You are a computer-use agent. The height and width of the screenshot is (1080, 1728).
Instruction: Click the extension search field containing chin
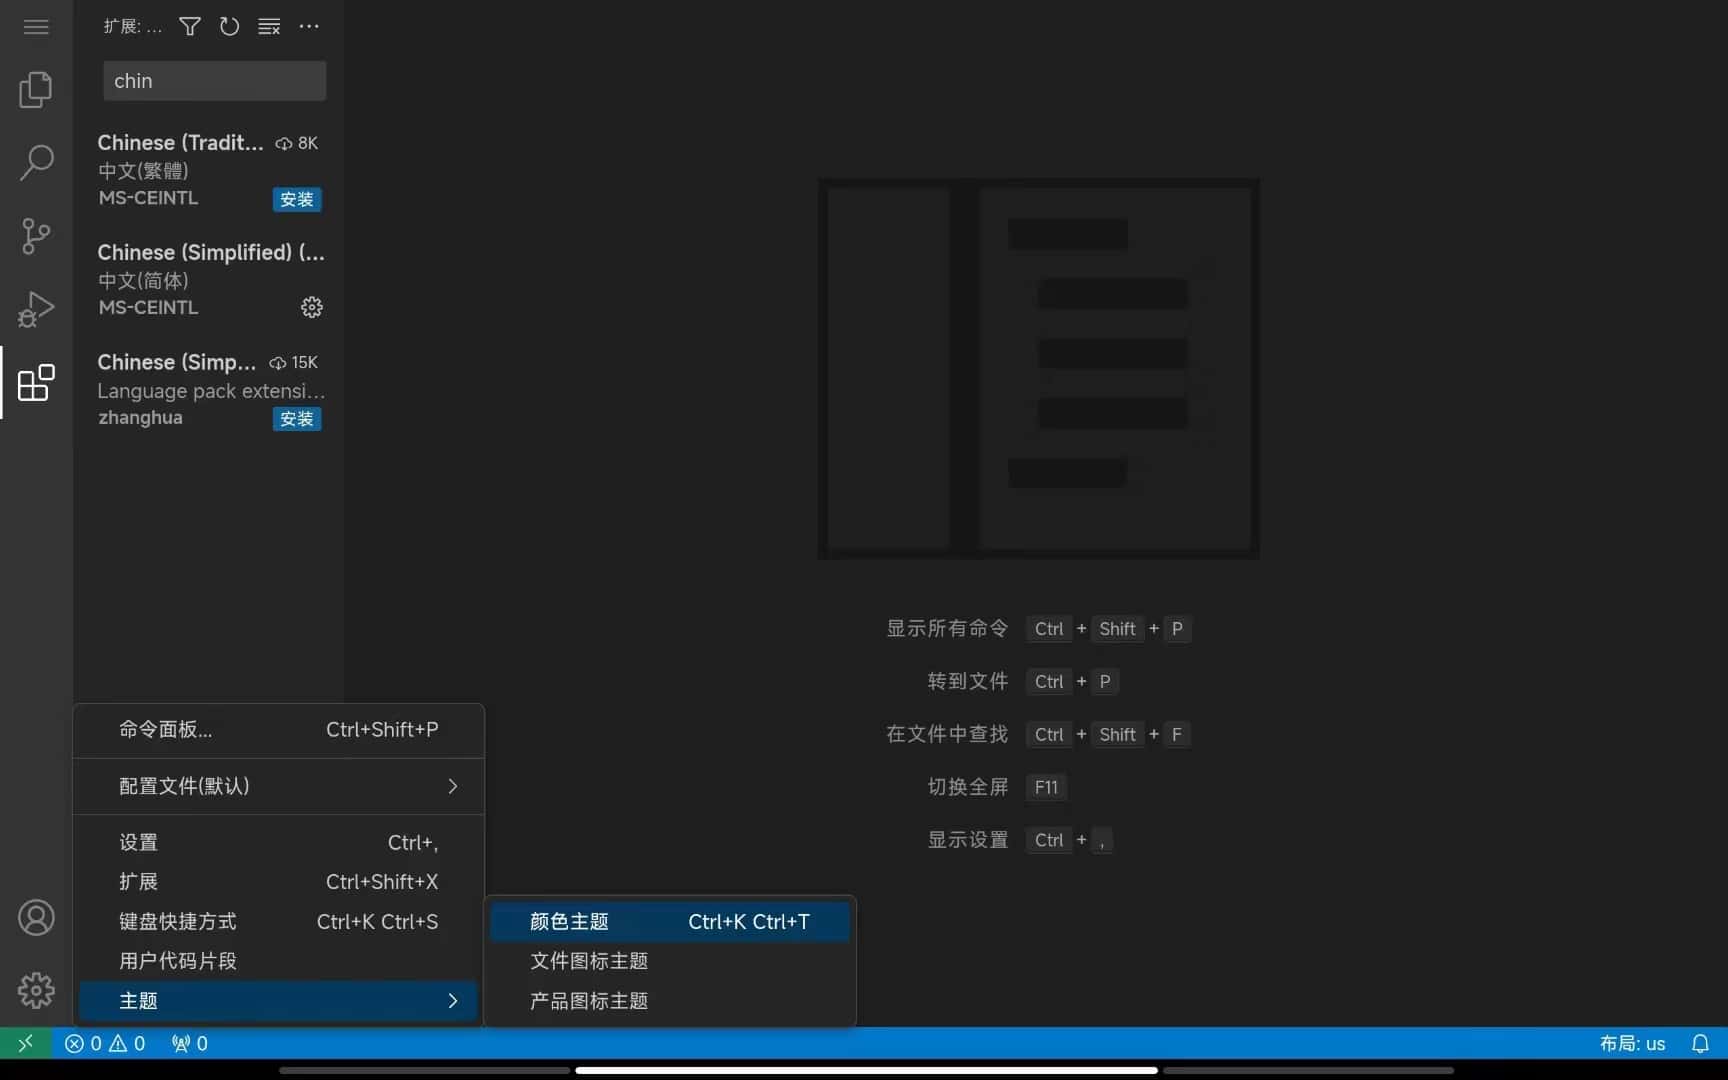[214, 81]
